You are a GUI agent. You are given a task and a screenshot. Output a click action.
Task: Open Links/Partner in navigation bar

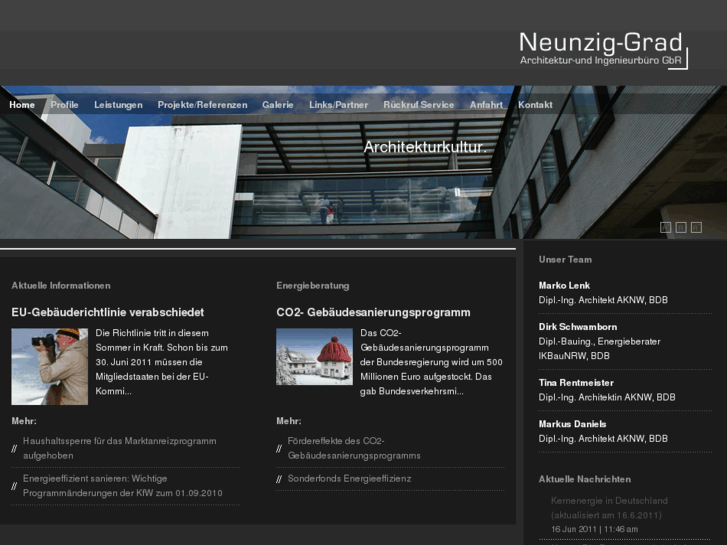tap(338, 105)
